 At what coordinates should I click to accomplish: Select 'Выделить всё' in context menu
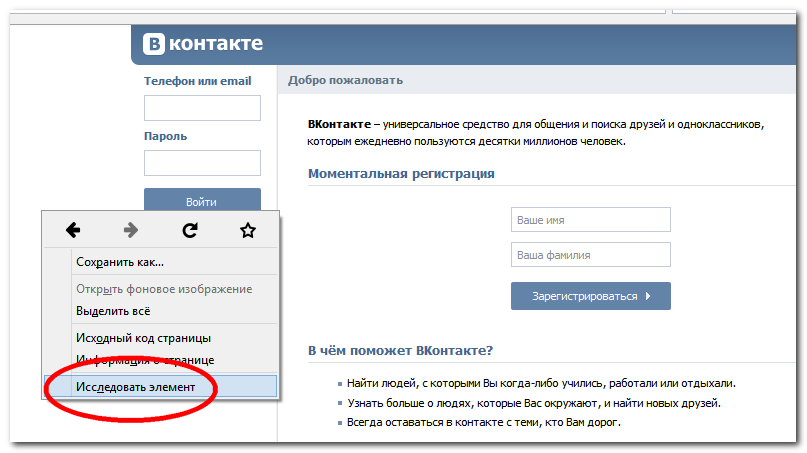pyautogui.click(x=161, y=311)
